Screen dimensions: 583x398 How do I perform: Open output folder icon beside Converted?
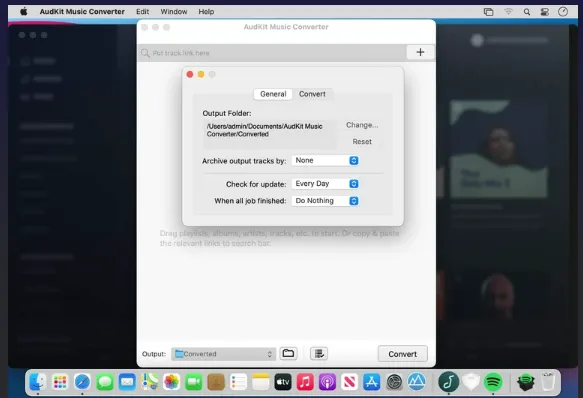[x=288, y=353]
